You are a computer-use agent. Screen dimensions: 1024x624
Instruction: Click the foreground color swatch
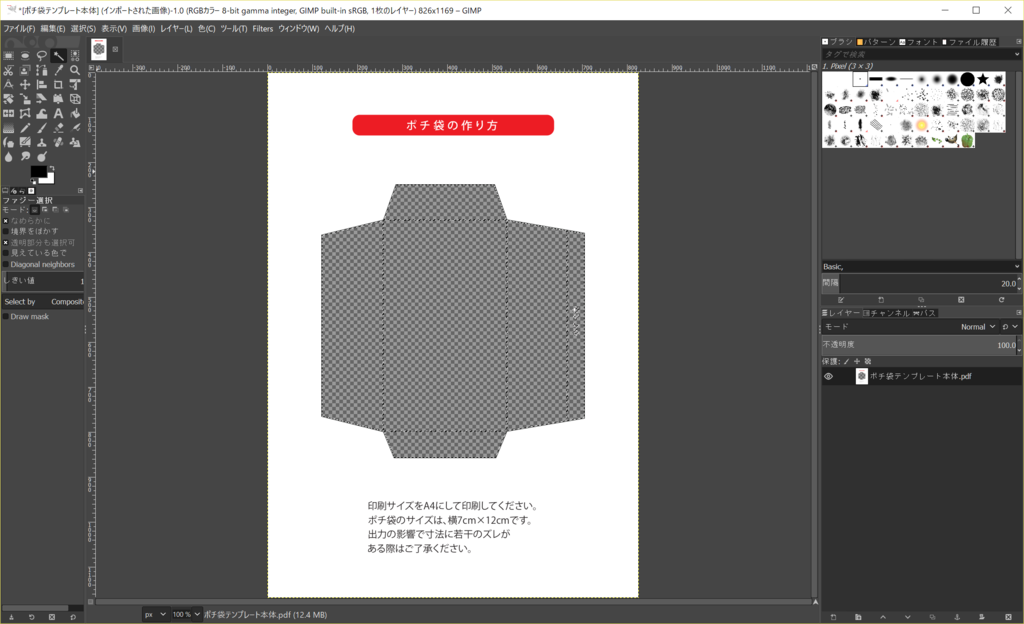point(37,172)
